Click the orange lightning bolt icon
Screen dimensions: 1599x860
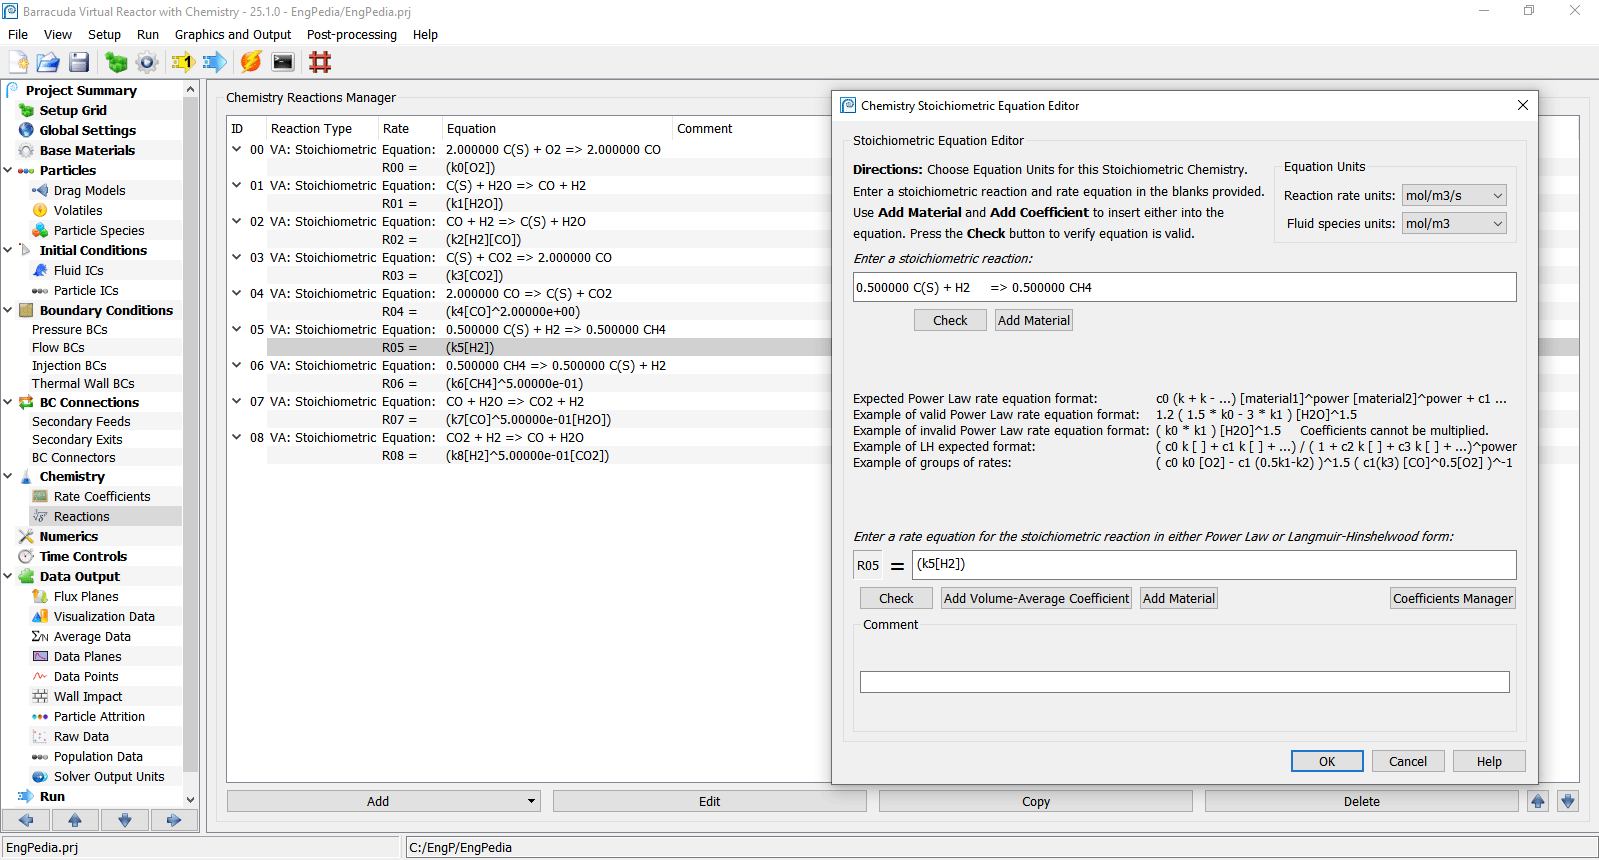[x=251, y=62]
